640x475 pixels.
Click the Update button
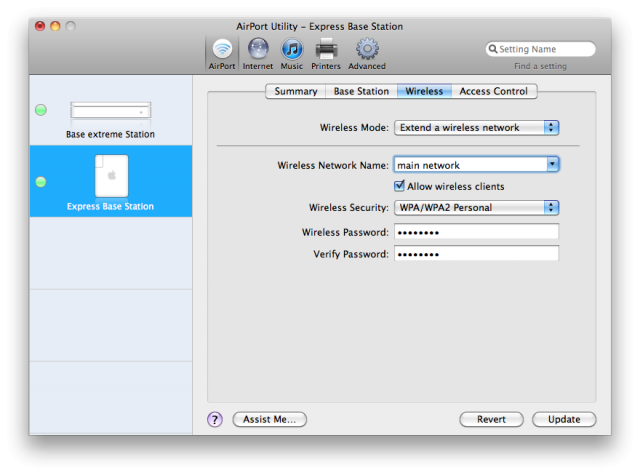[564, 419]
